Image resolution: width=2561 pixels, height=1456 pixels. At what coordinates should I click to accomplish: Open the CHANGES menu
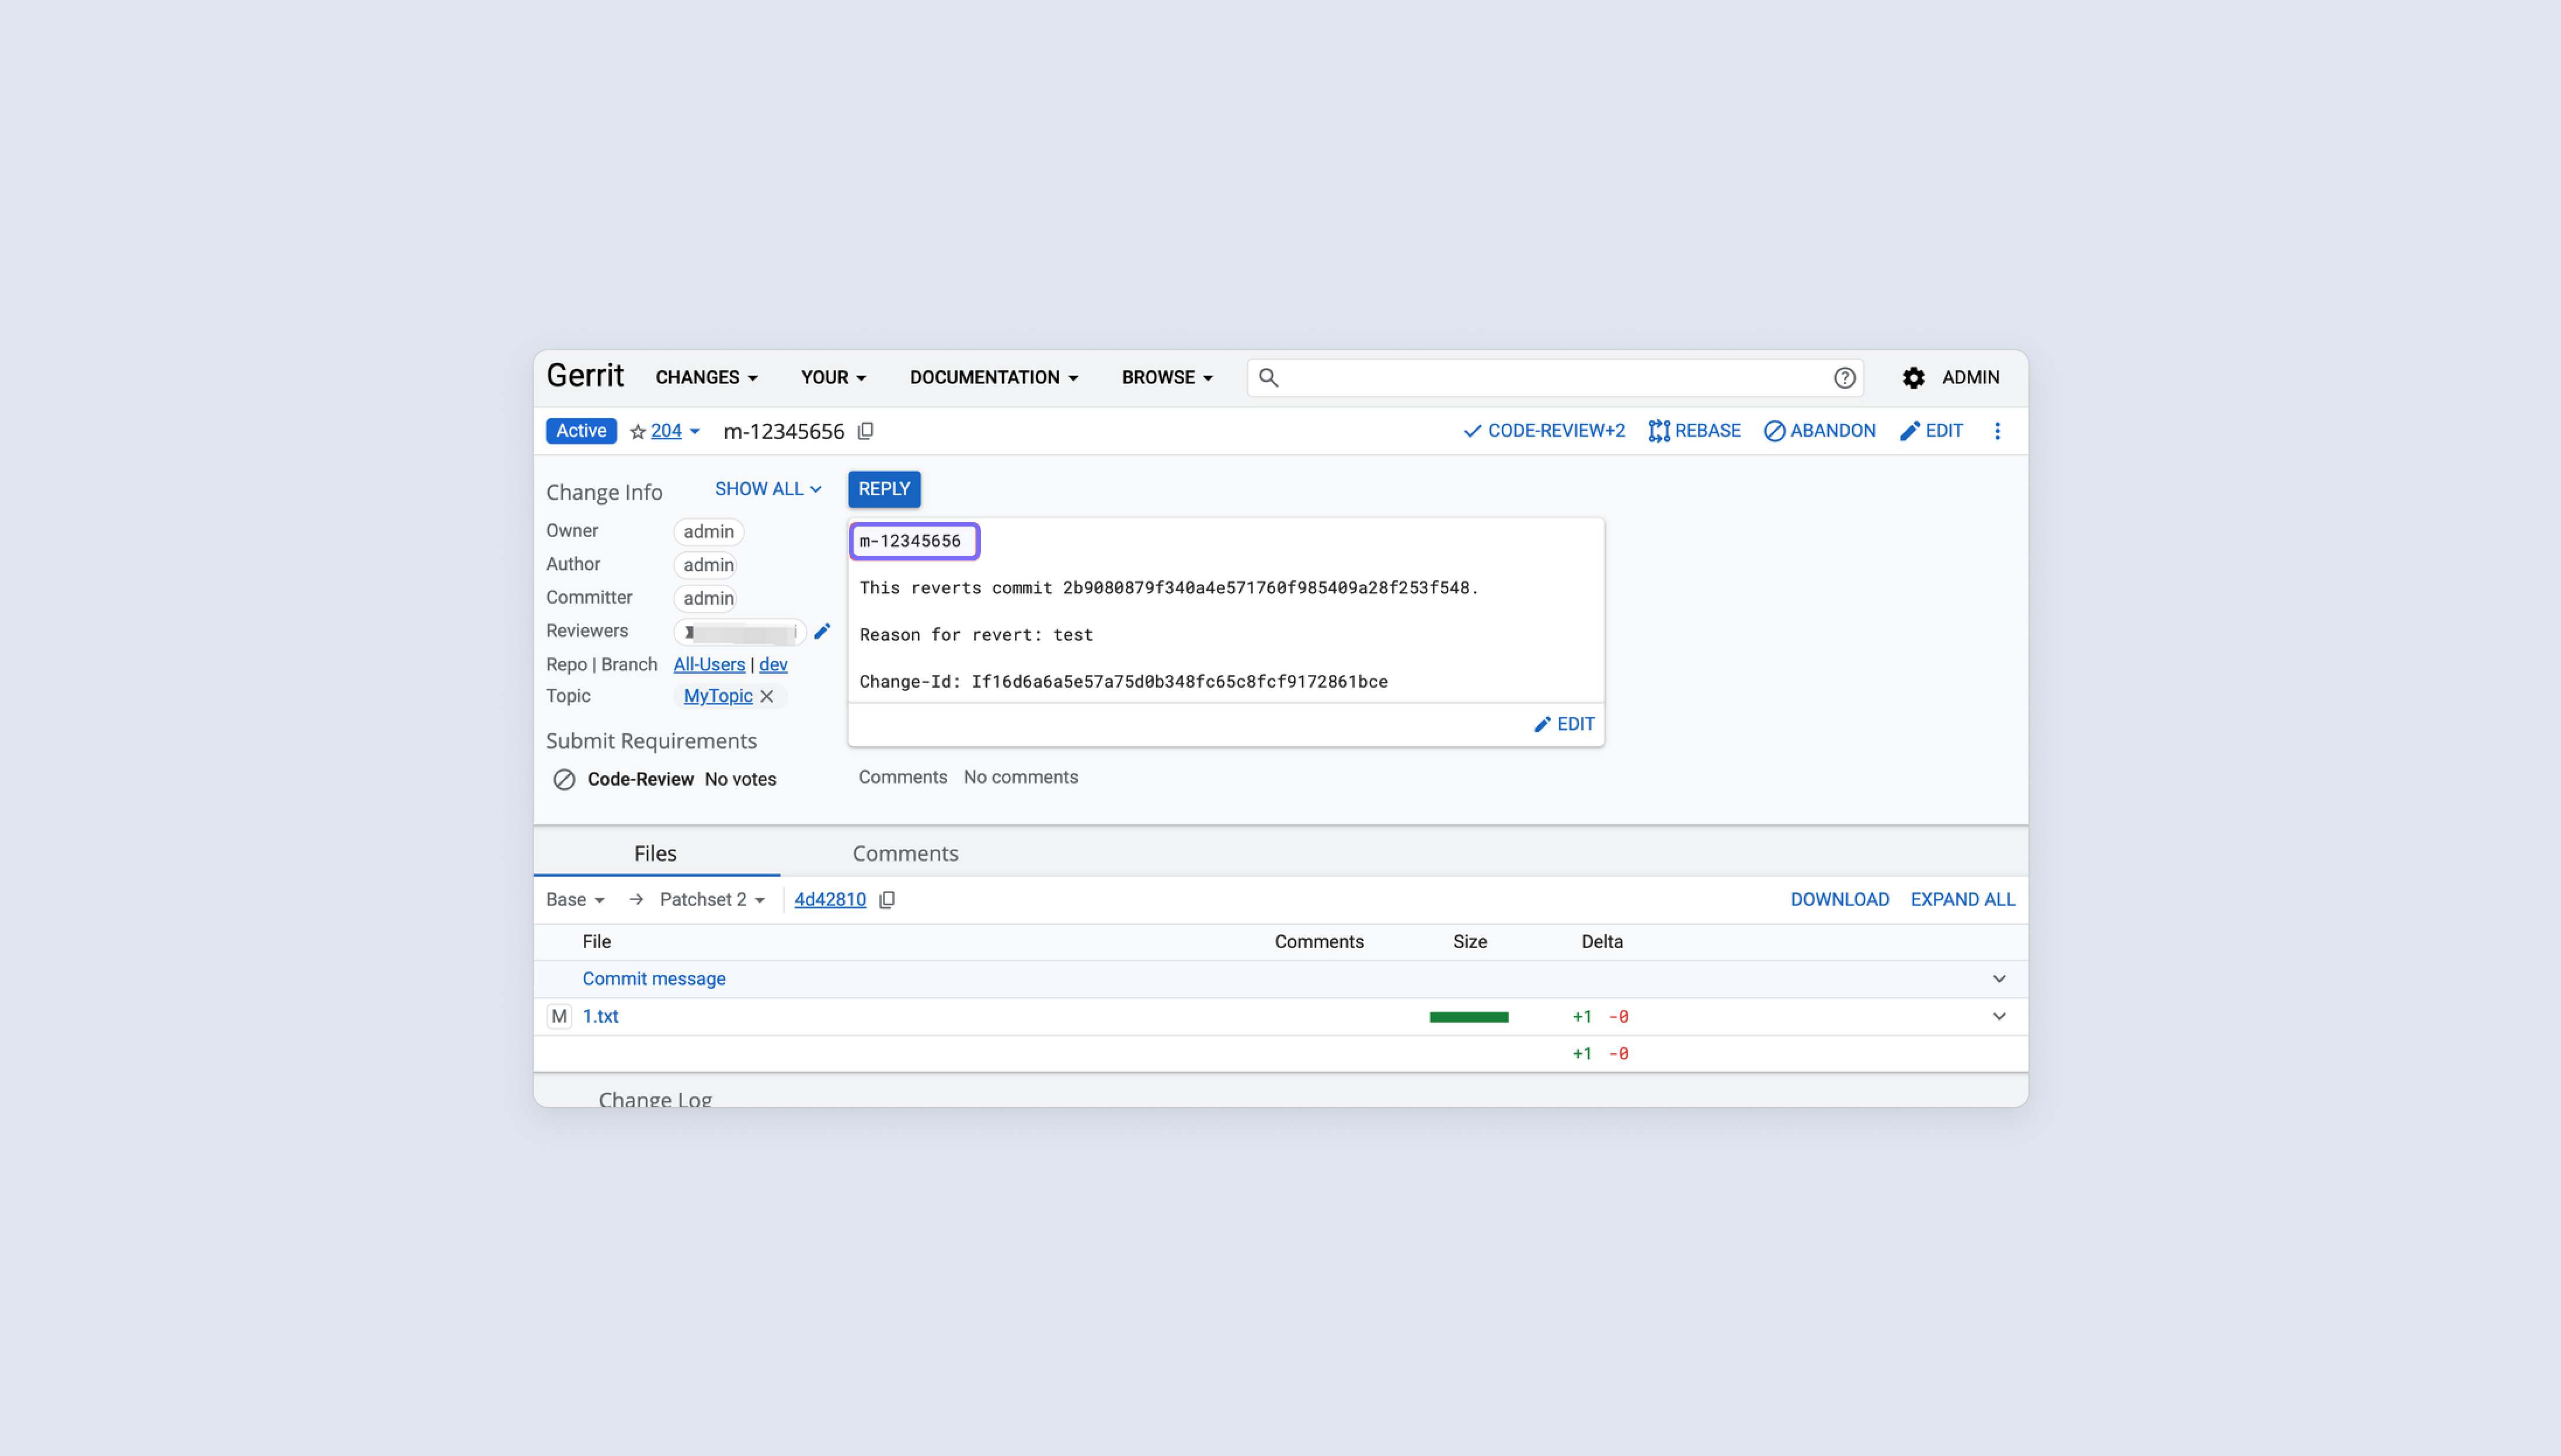pyautogui.click(x=707, y=378)
